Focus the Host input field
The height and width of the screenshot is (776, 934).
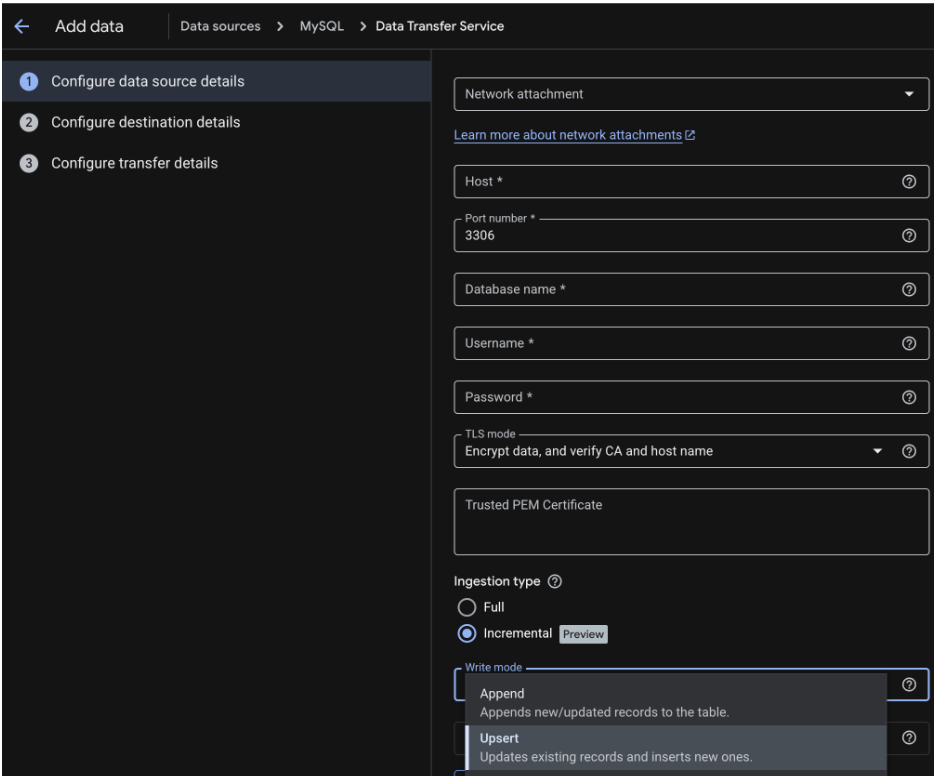pos(691,182)
